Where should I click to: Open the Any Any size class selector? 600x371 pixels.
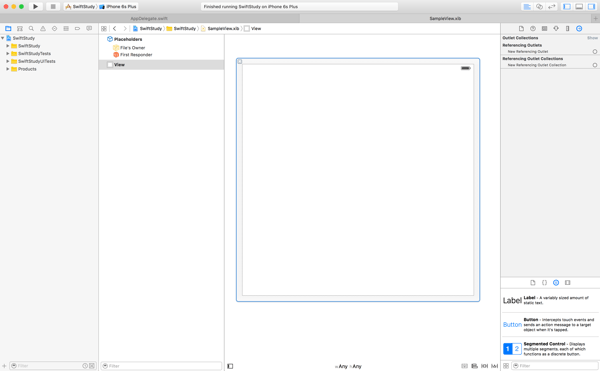348,366
